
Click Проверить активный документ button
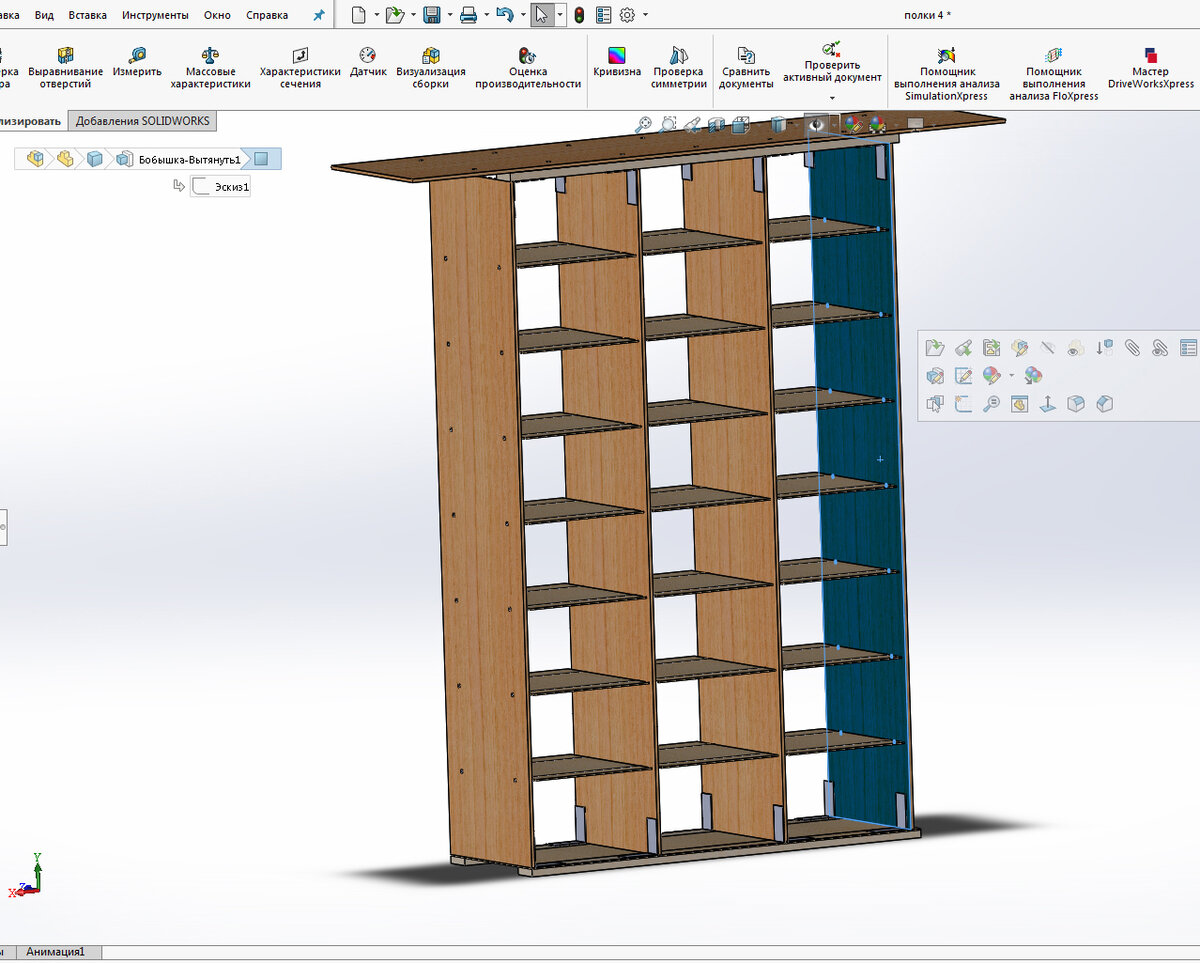tap(832, 64)
